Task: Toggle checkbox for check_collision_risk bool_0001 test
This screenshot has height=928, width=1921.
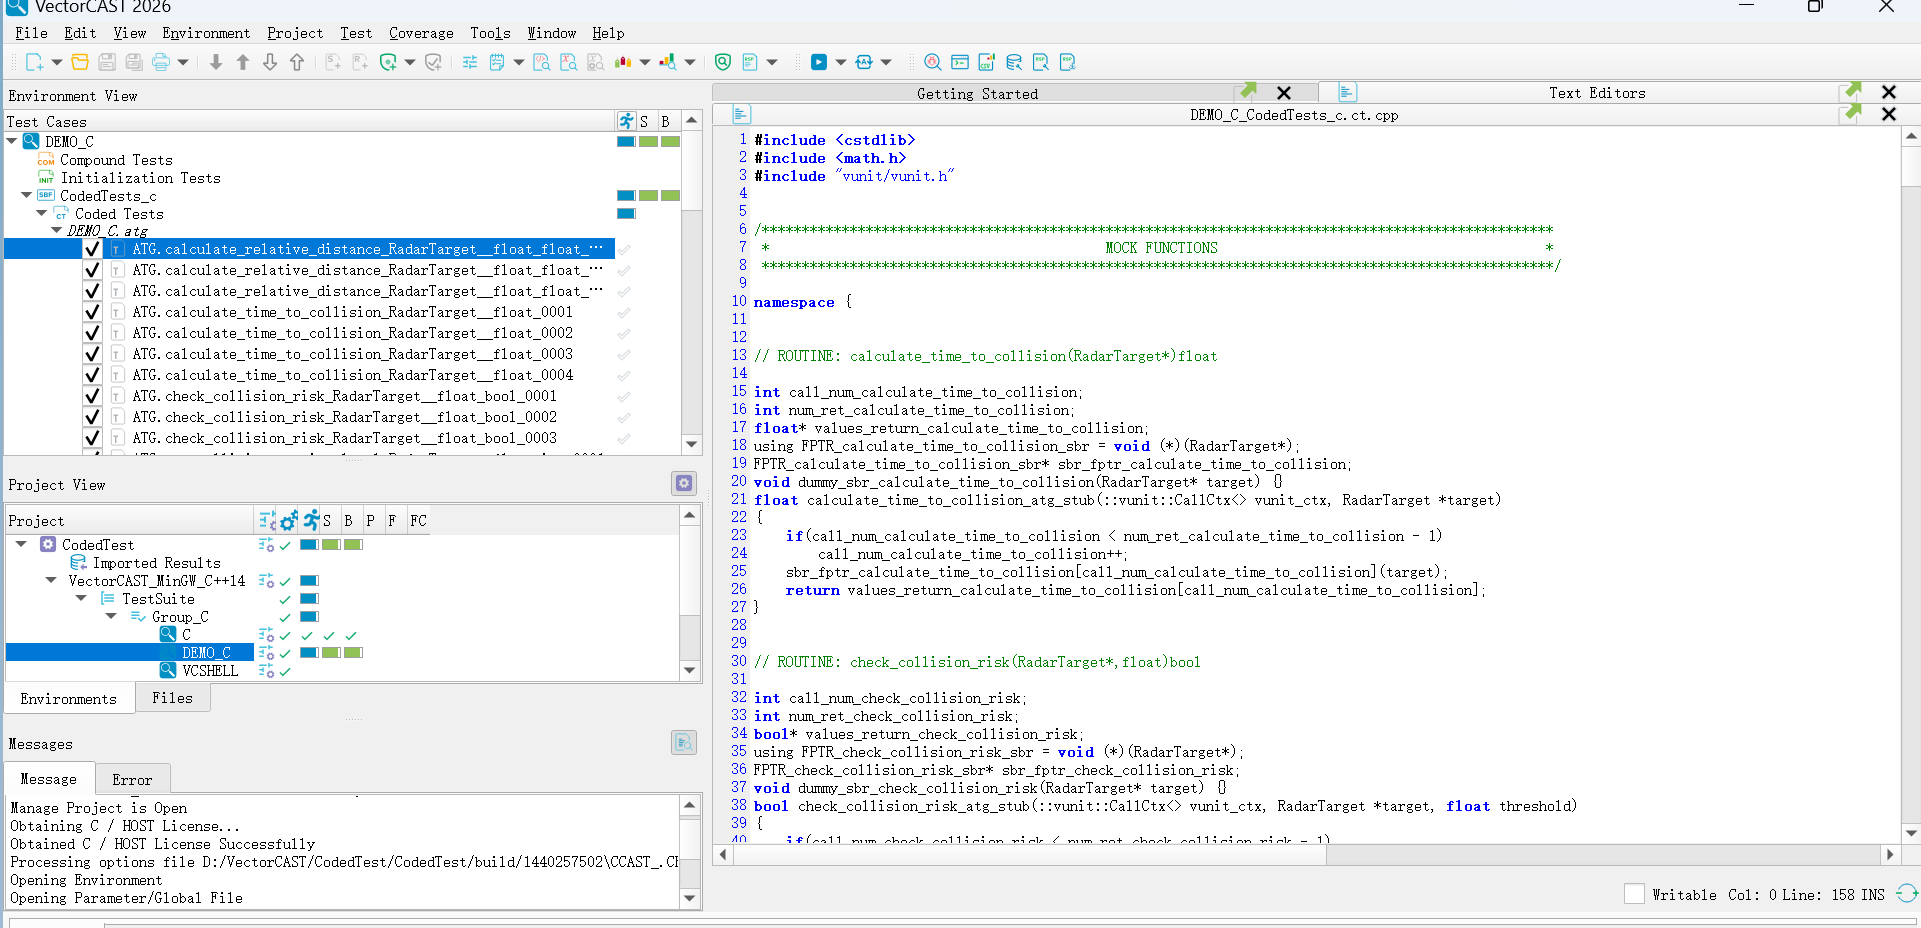Action: point(92,396)
